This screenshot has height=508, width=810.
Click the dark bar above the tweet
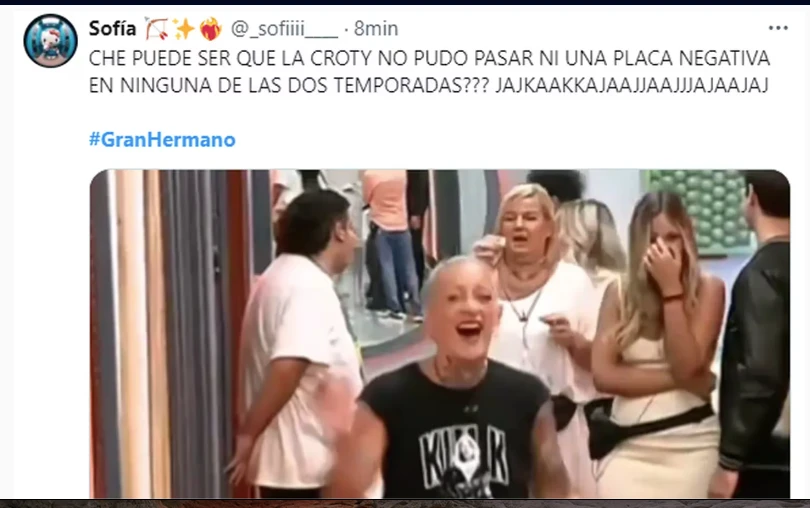coord(405,2)
